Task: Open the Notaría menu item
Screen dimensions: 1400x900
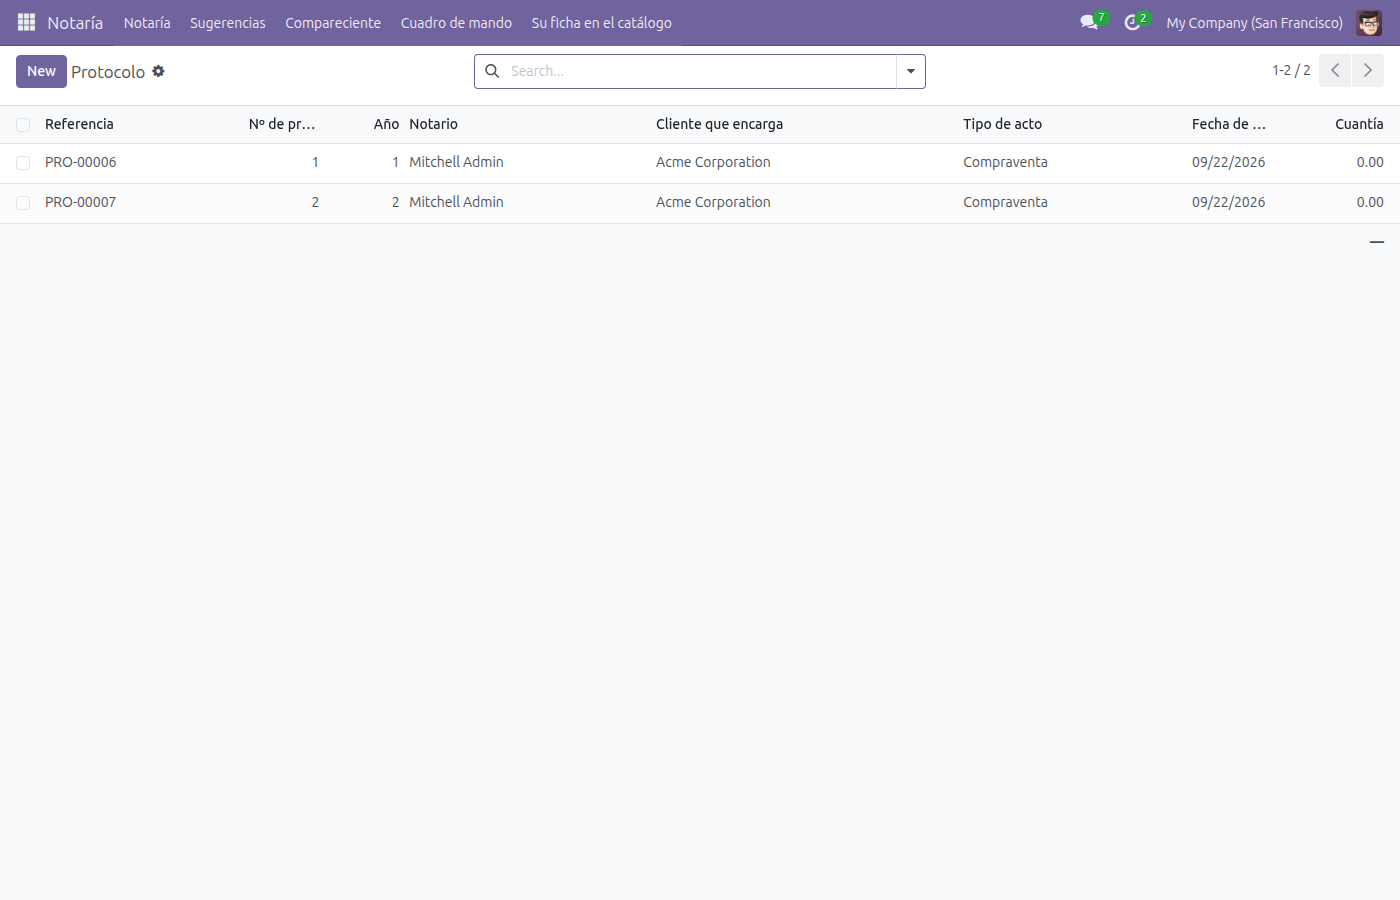Action: (x=147, y=22)
